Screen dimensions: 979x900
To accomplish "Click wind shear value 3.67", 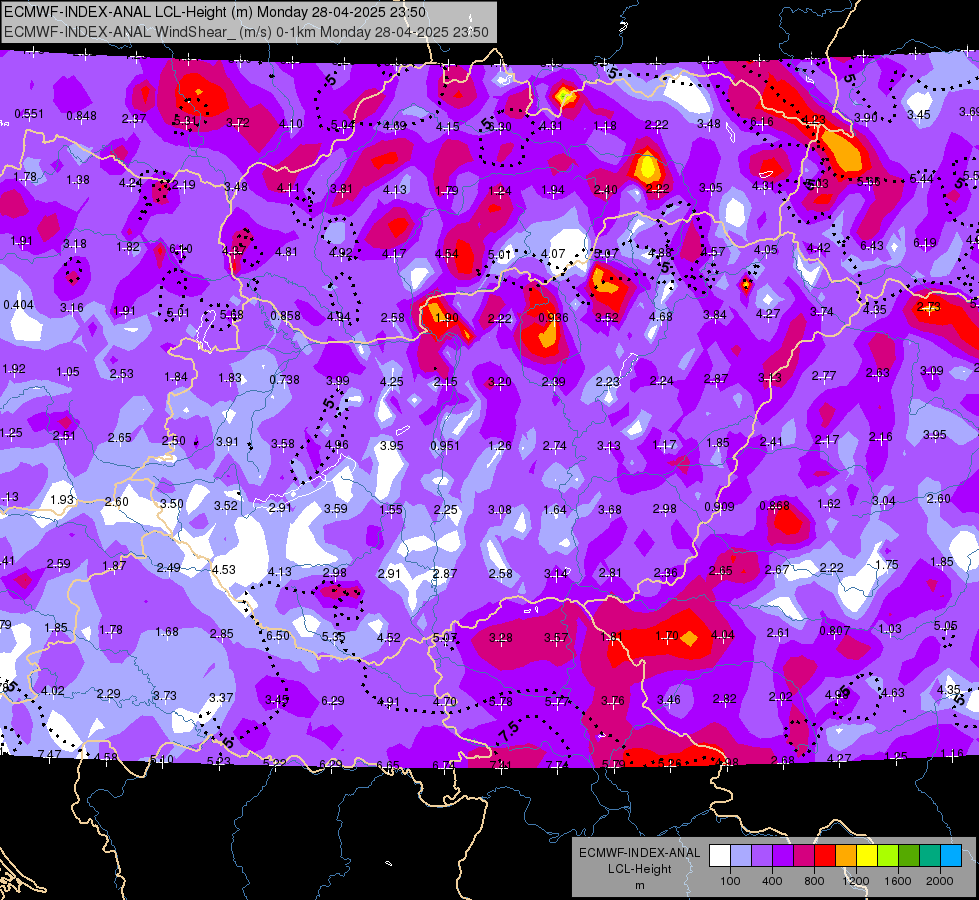I will [x=556, y=638].
